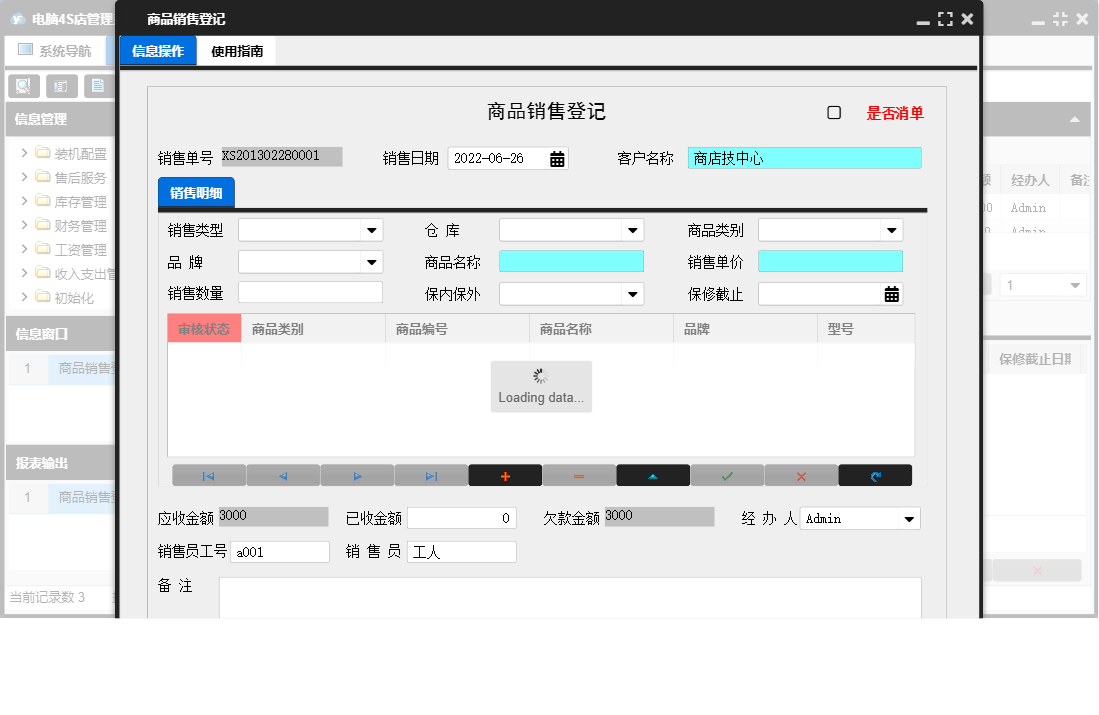Screen dimensions: 1099x715
Task: Add a new sale record with the plus icon
Action: pos(505,475)
